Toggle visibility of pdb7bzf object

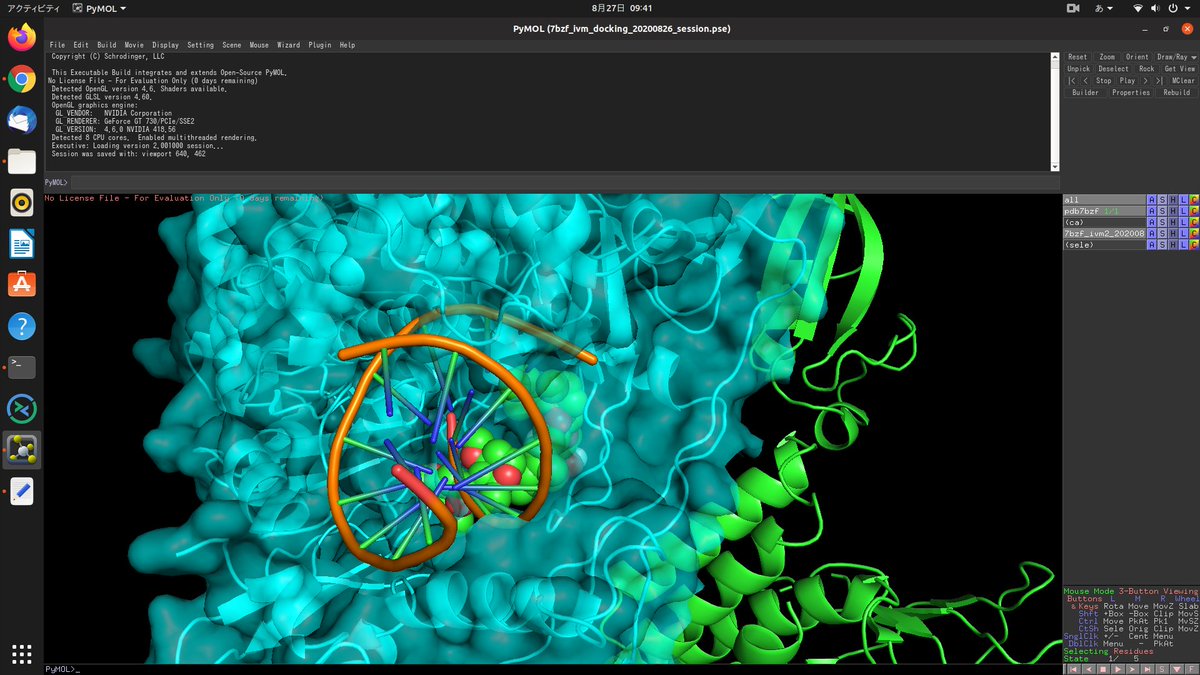click(1104, 211)
